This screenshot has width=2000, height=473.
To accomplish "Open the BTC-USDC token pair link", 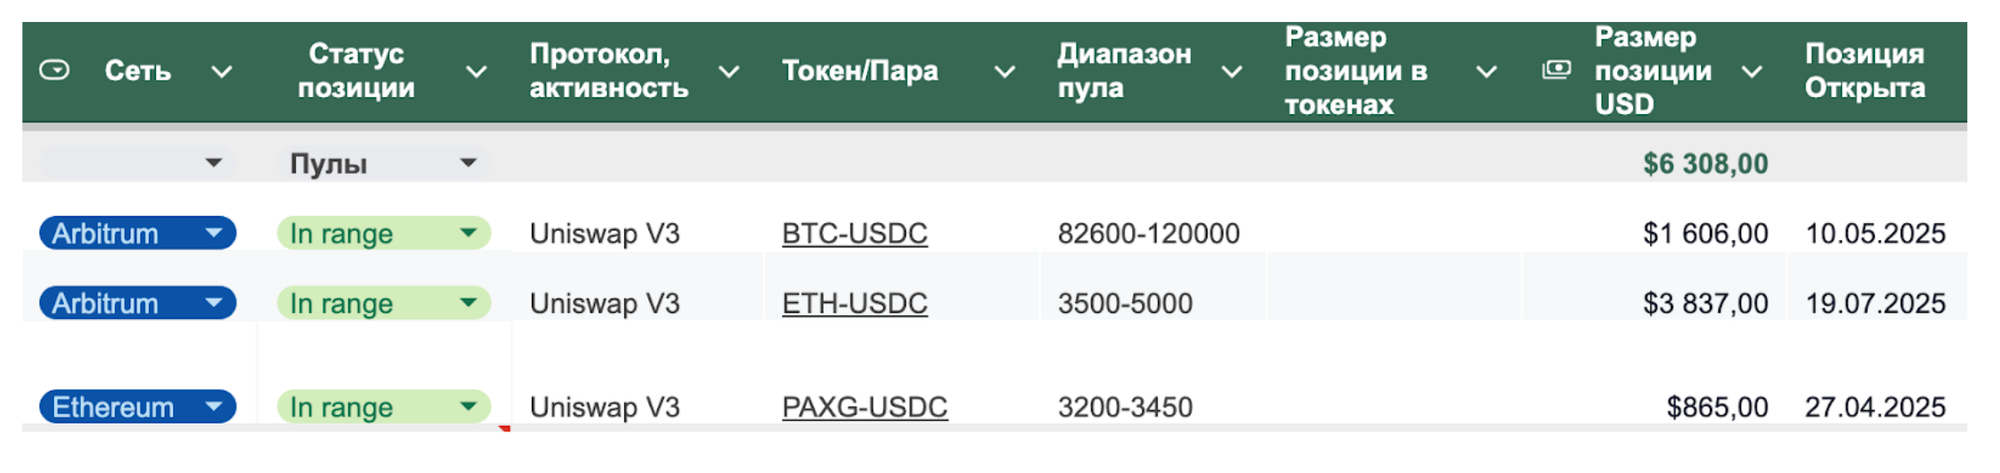I will (x=854, y=234).
